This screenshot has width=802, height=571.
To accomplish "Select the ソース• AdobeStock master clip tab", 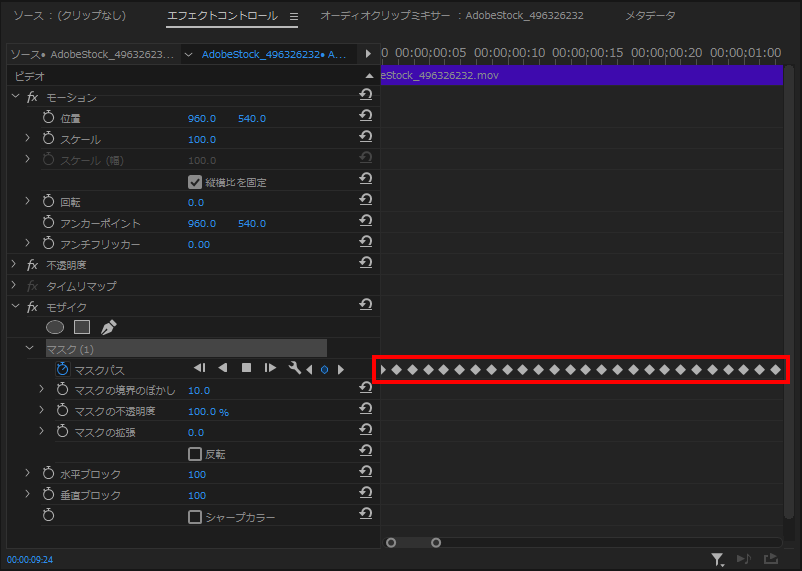I will [x=92, y=54].
